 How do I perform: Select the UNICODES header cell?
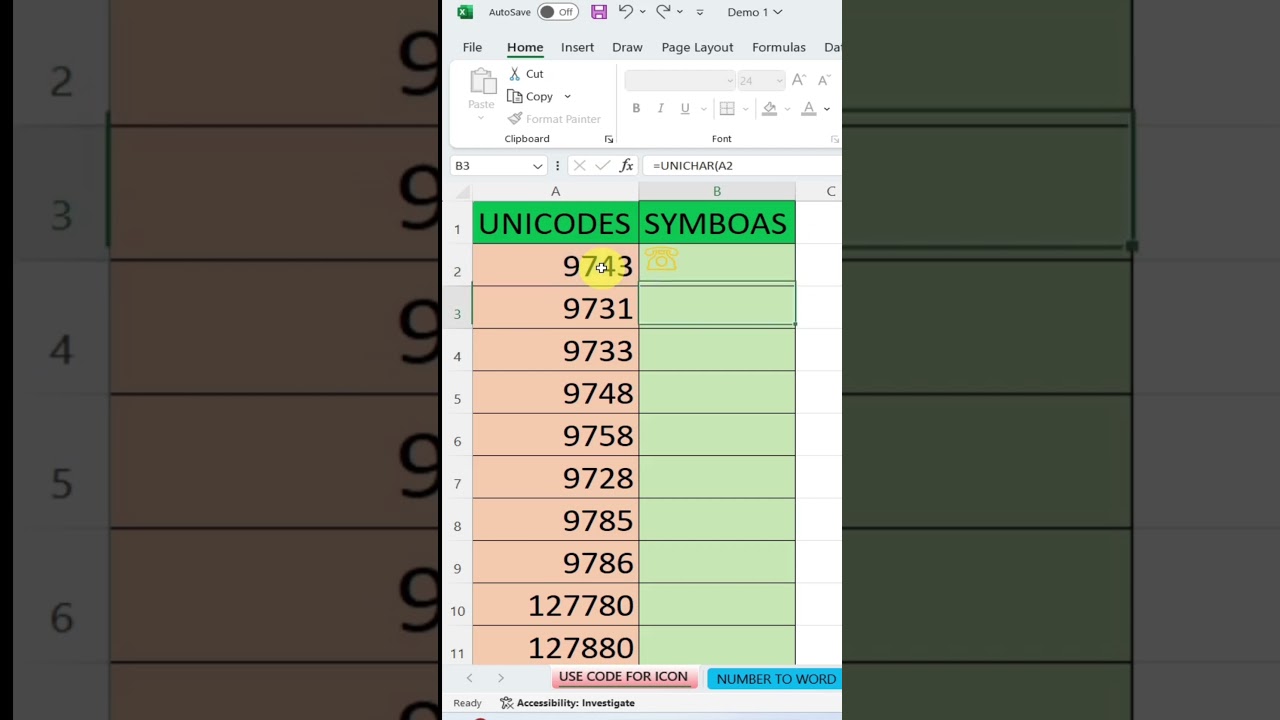click(555, 223)
